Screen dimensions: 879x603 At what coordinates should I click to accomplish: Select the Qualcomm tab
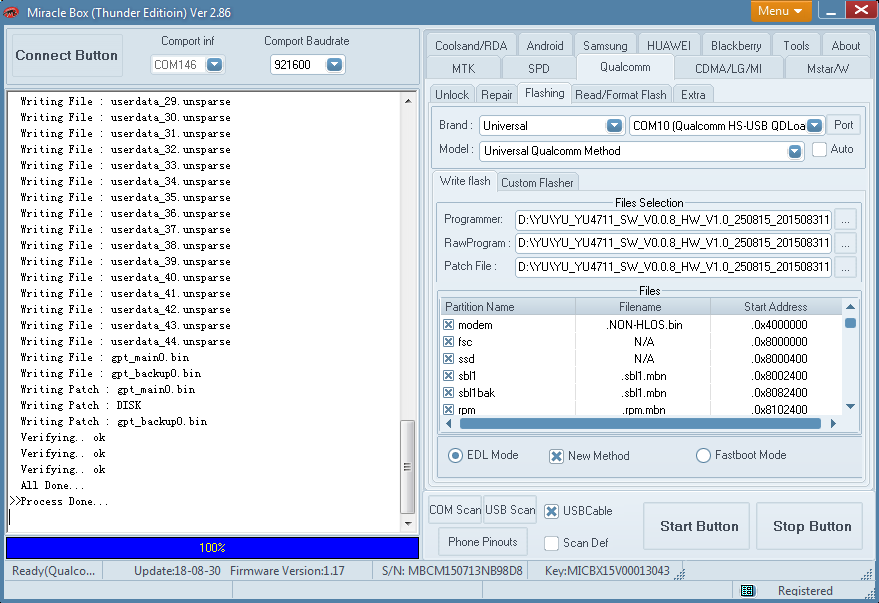coord(625,67)
